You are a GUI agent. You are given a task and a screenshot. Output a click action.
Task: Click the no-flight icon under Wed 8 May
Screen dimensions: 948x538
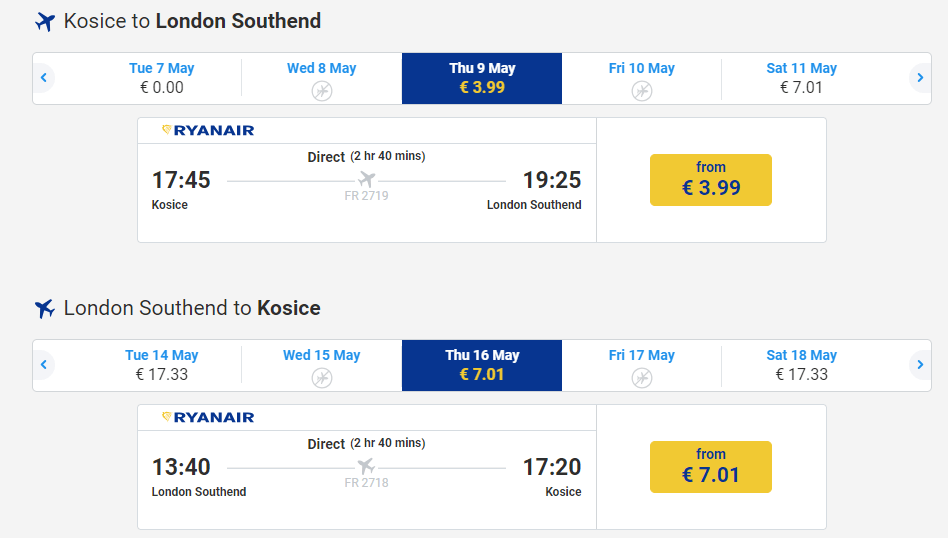coord(321,91)
